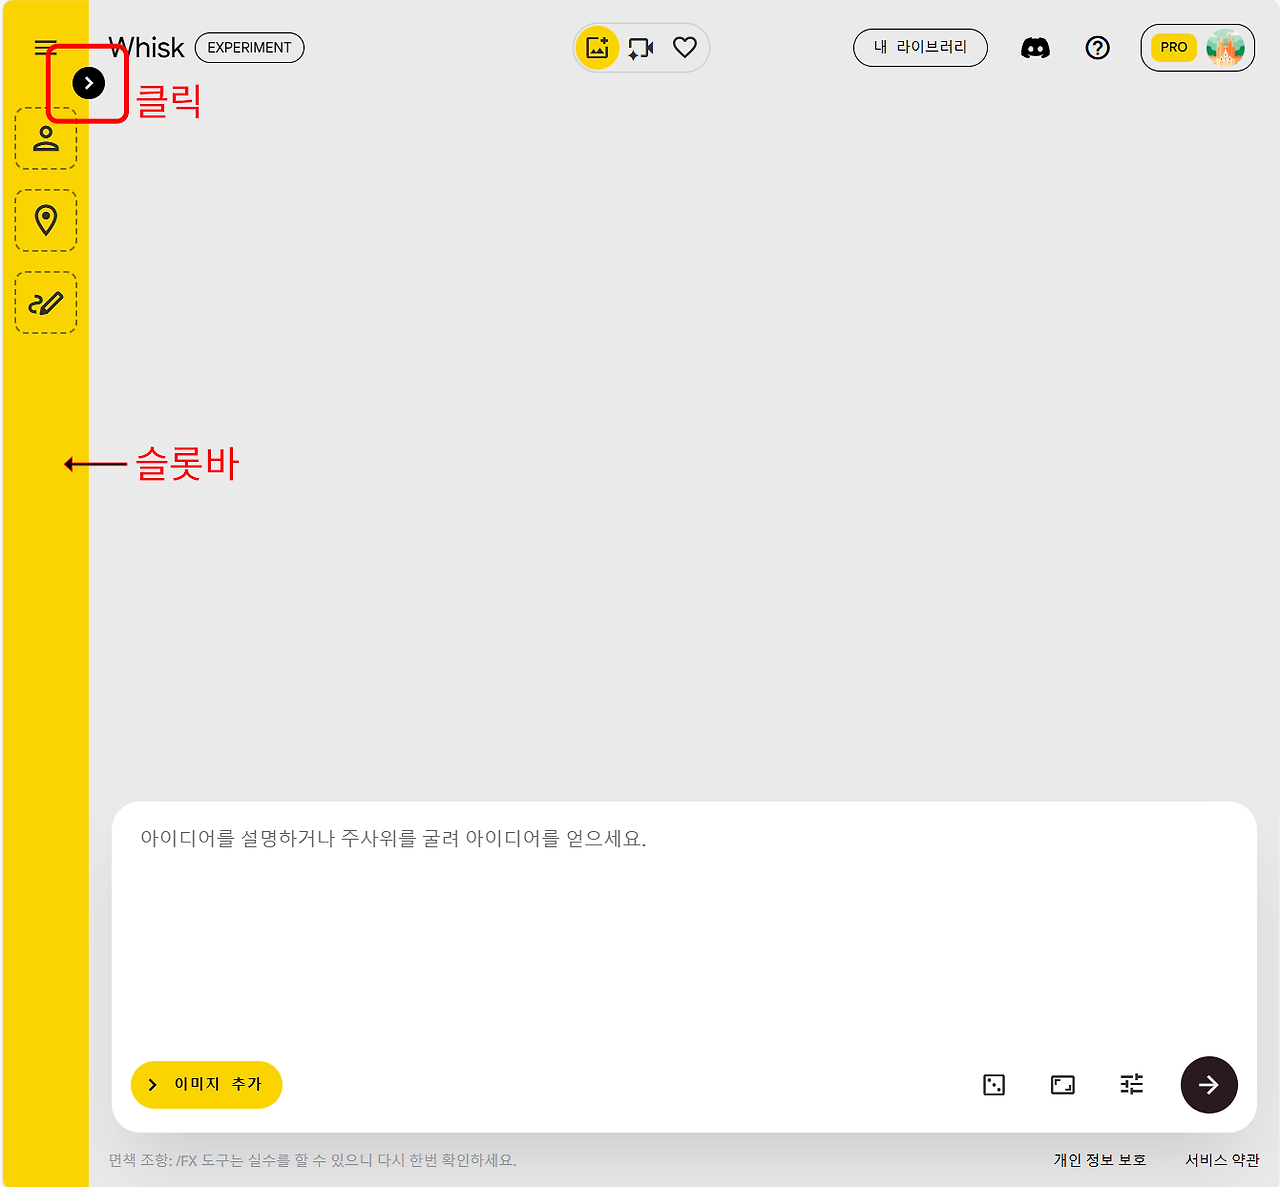
Task: Expand the 이미지 추가 panel
Action: coord(206,1084)
